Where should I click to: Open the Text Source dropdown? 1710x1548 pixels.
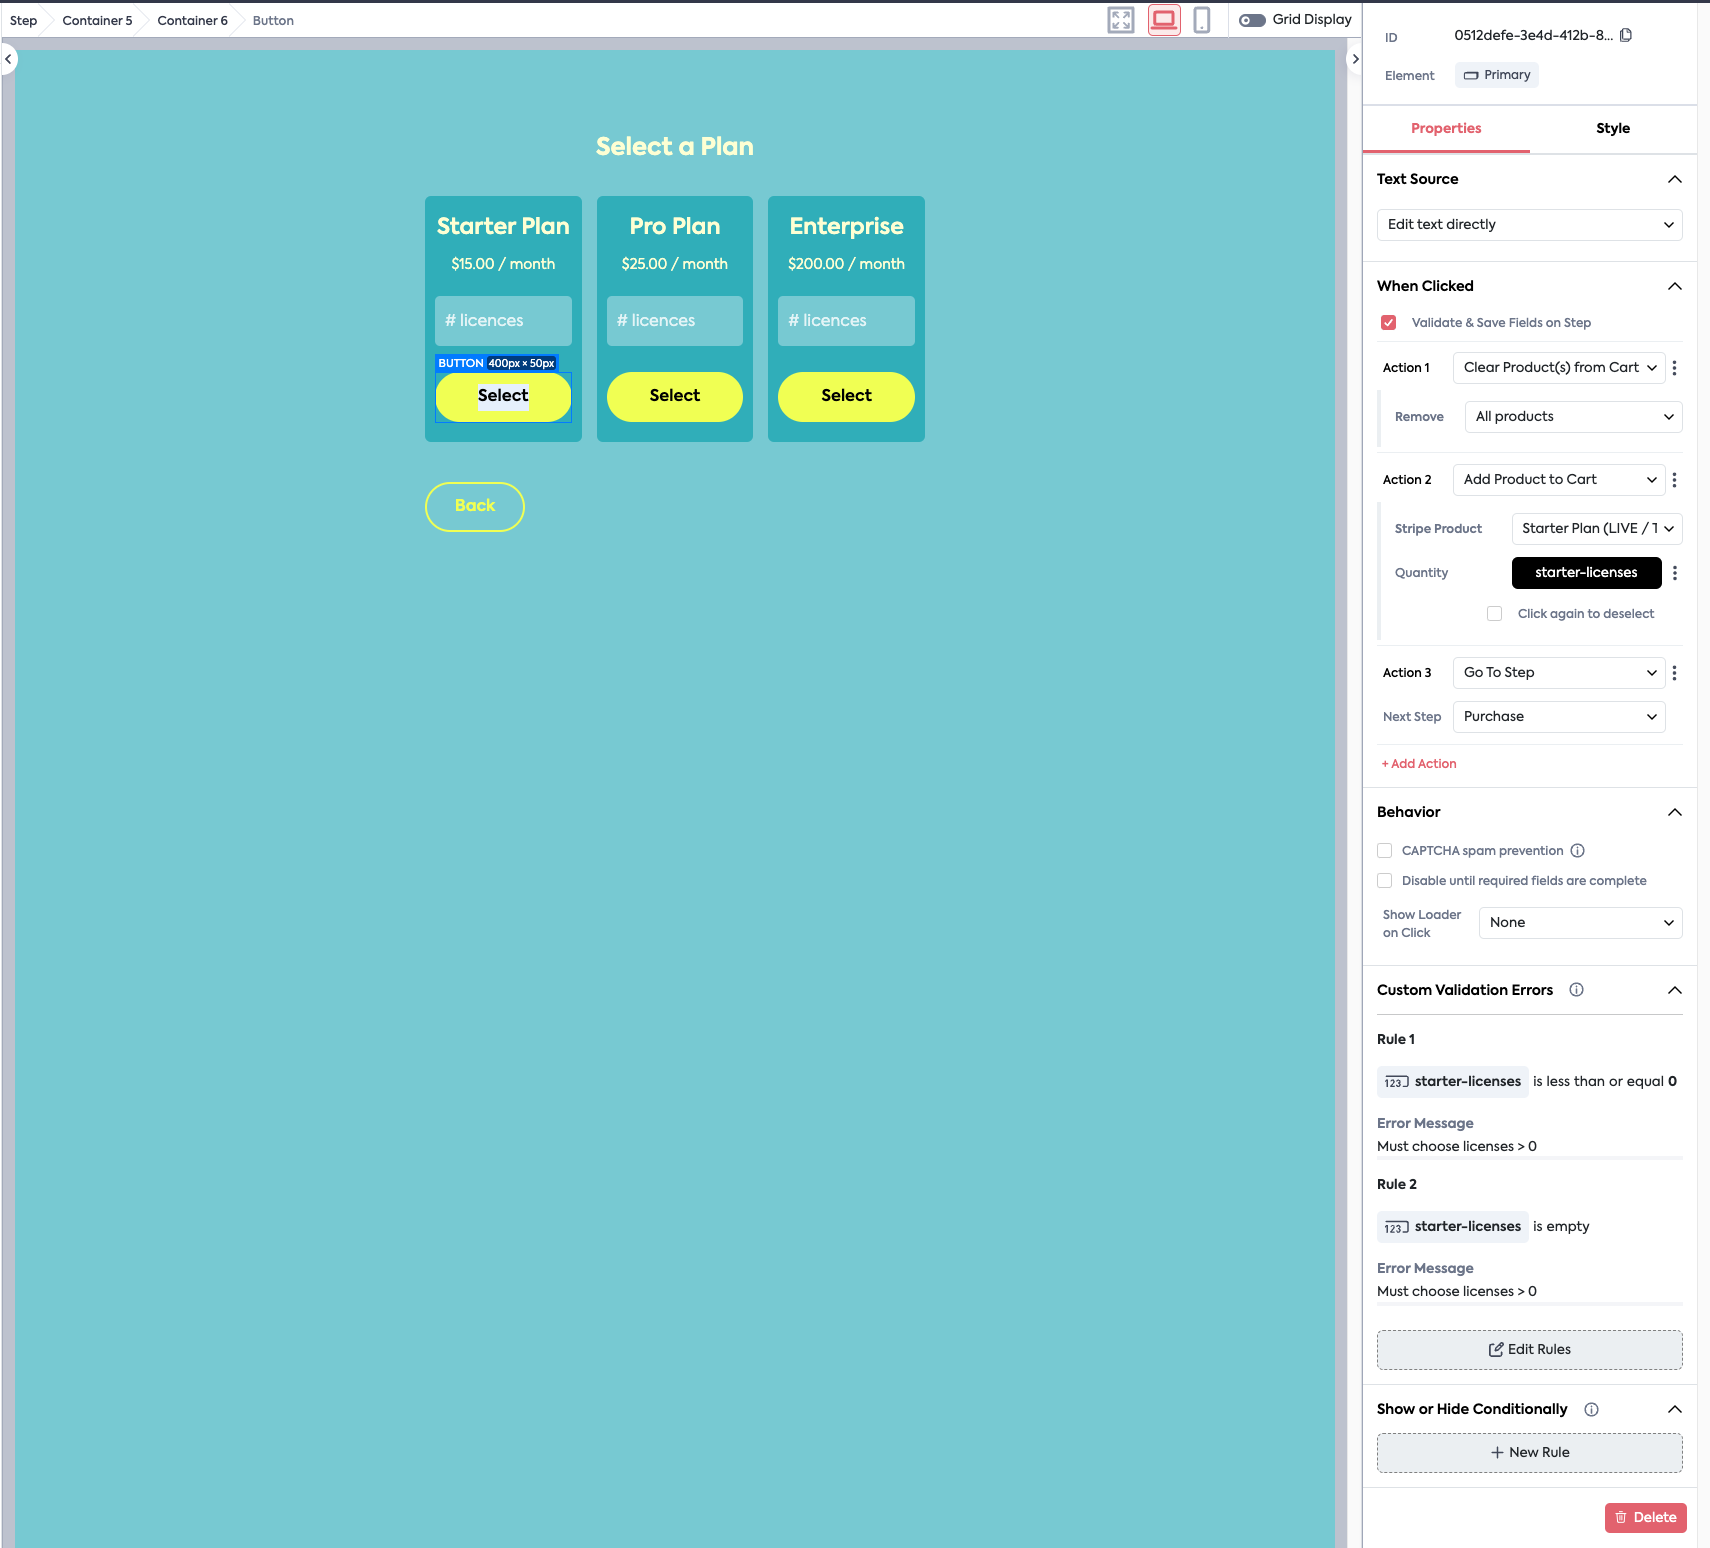(1529, 225)
